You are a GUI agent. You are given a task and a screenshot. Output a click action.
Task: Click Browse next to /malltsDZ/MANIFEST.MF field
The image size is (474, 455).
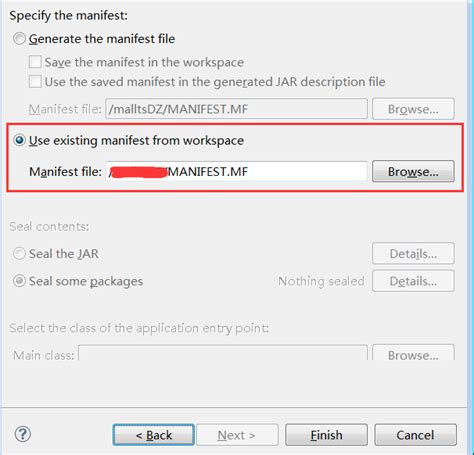(x=413, y=109)
